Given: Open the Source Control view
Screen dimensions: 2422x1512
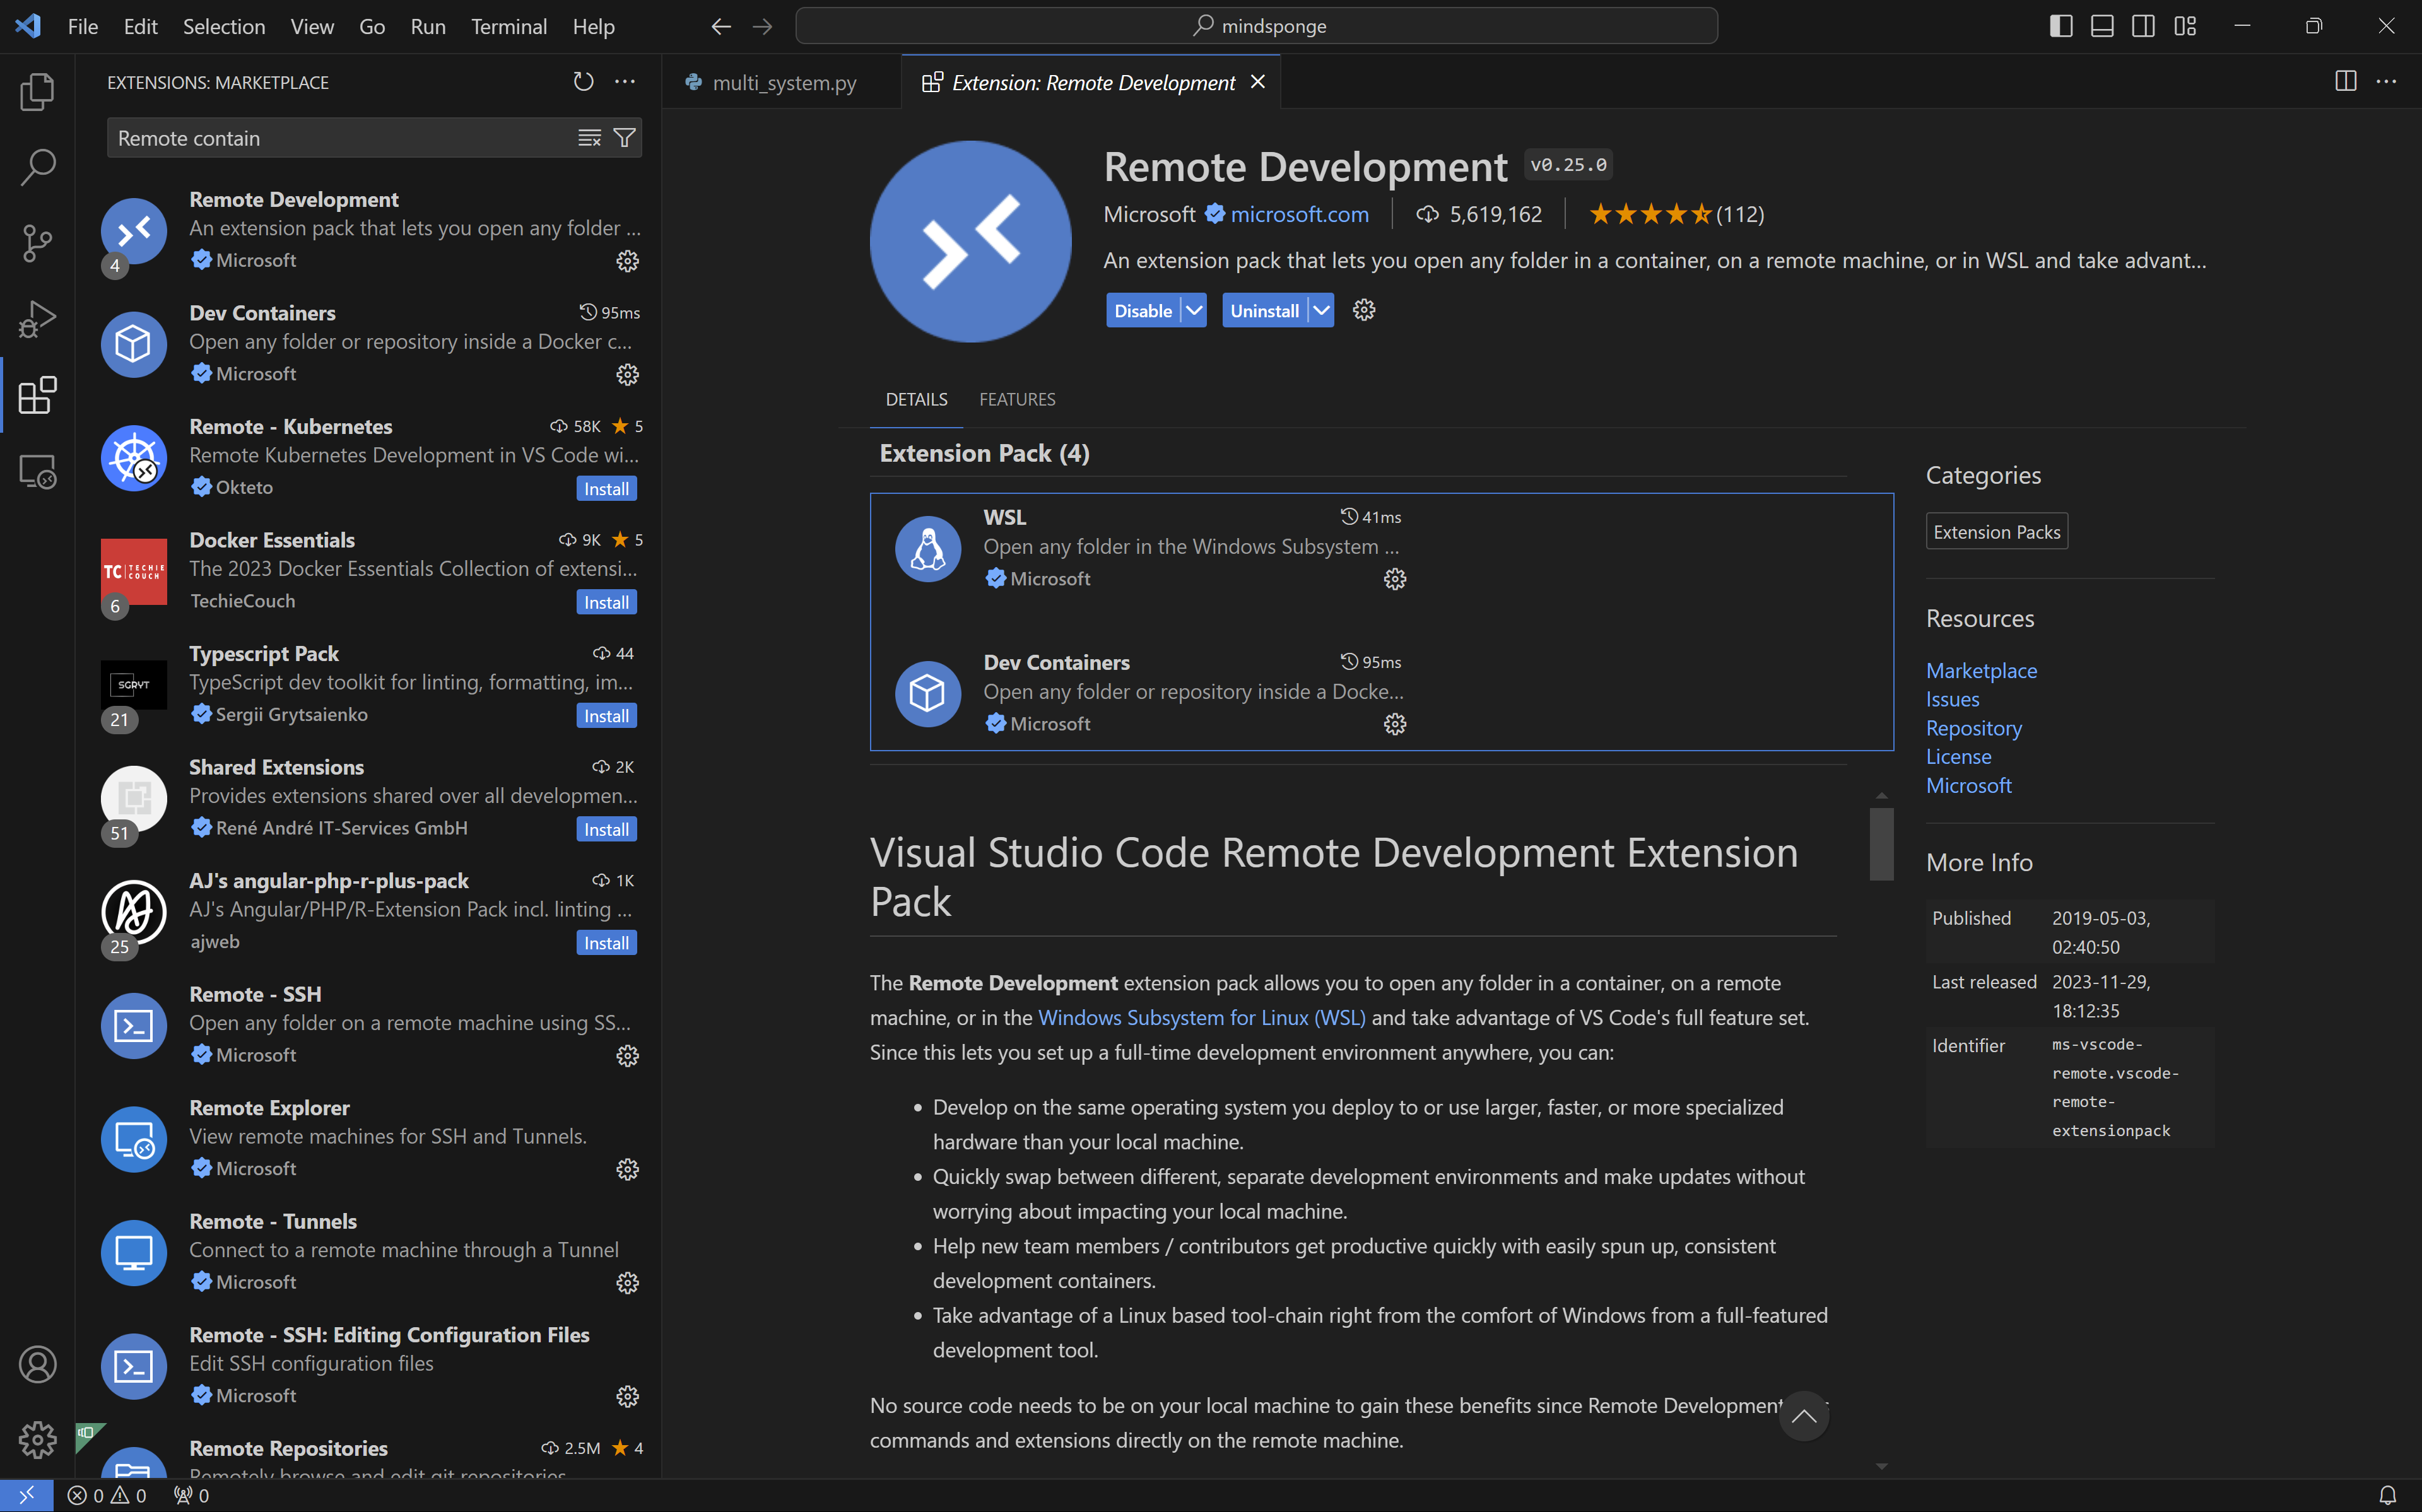Looking at the screenshot, I should [37, 243].
